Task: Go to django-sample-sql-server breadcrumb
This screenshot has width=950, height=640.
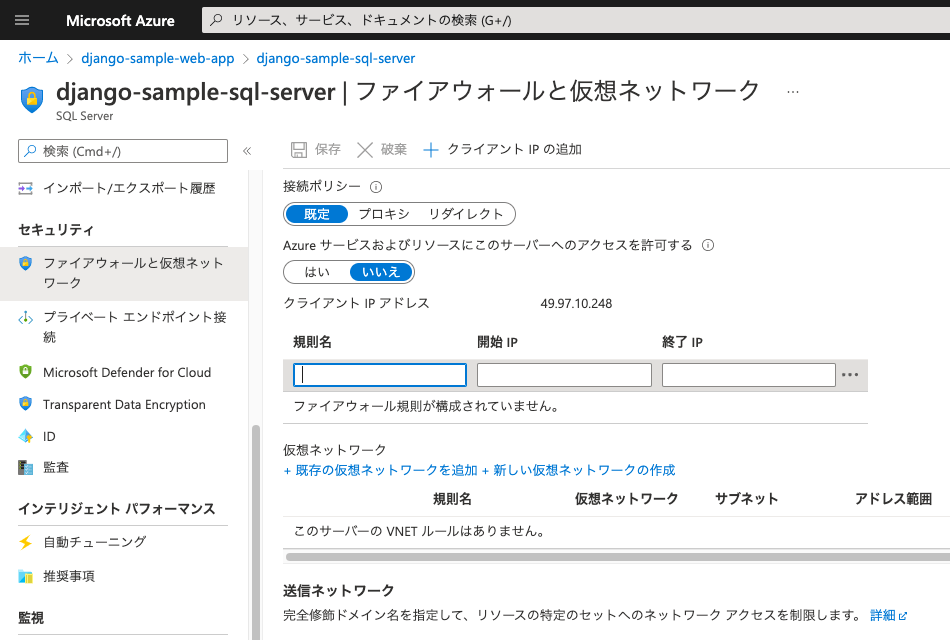Action: tap(336, 58)
